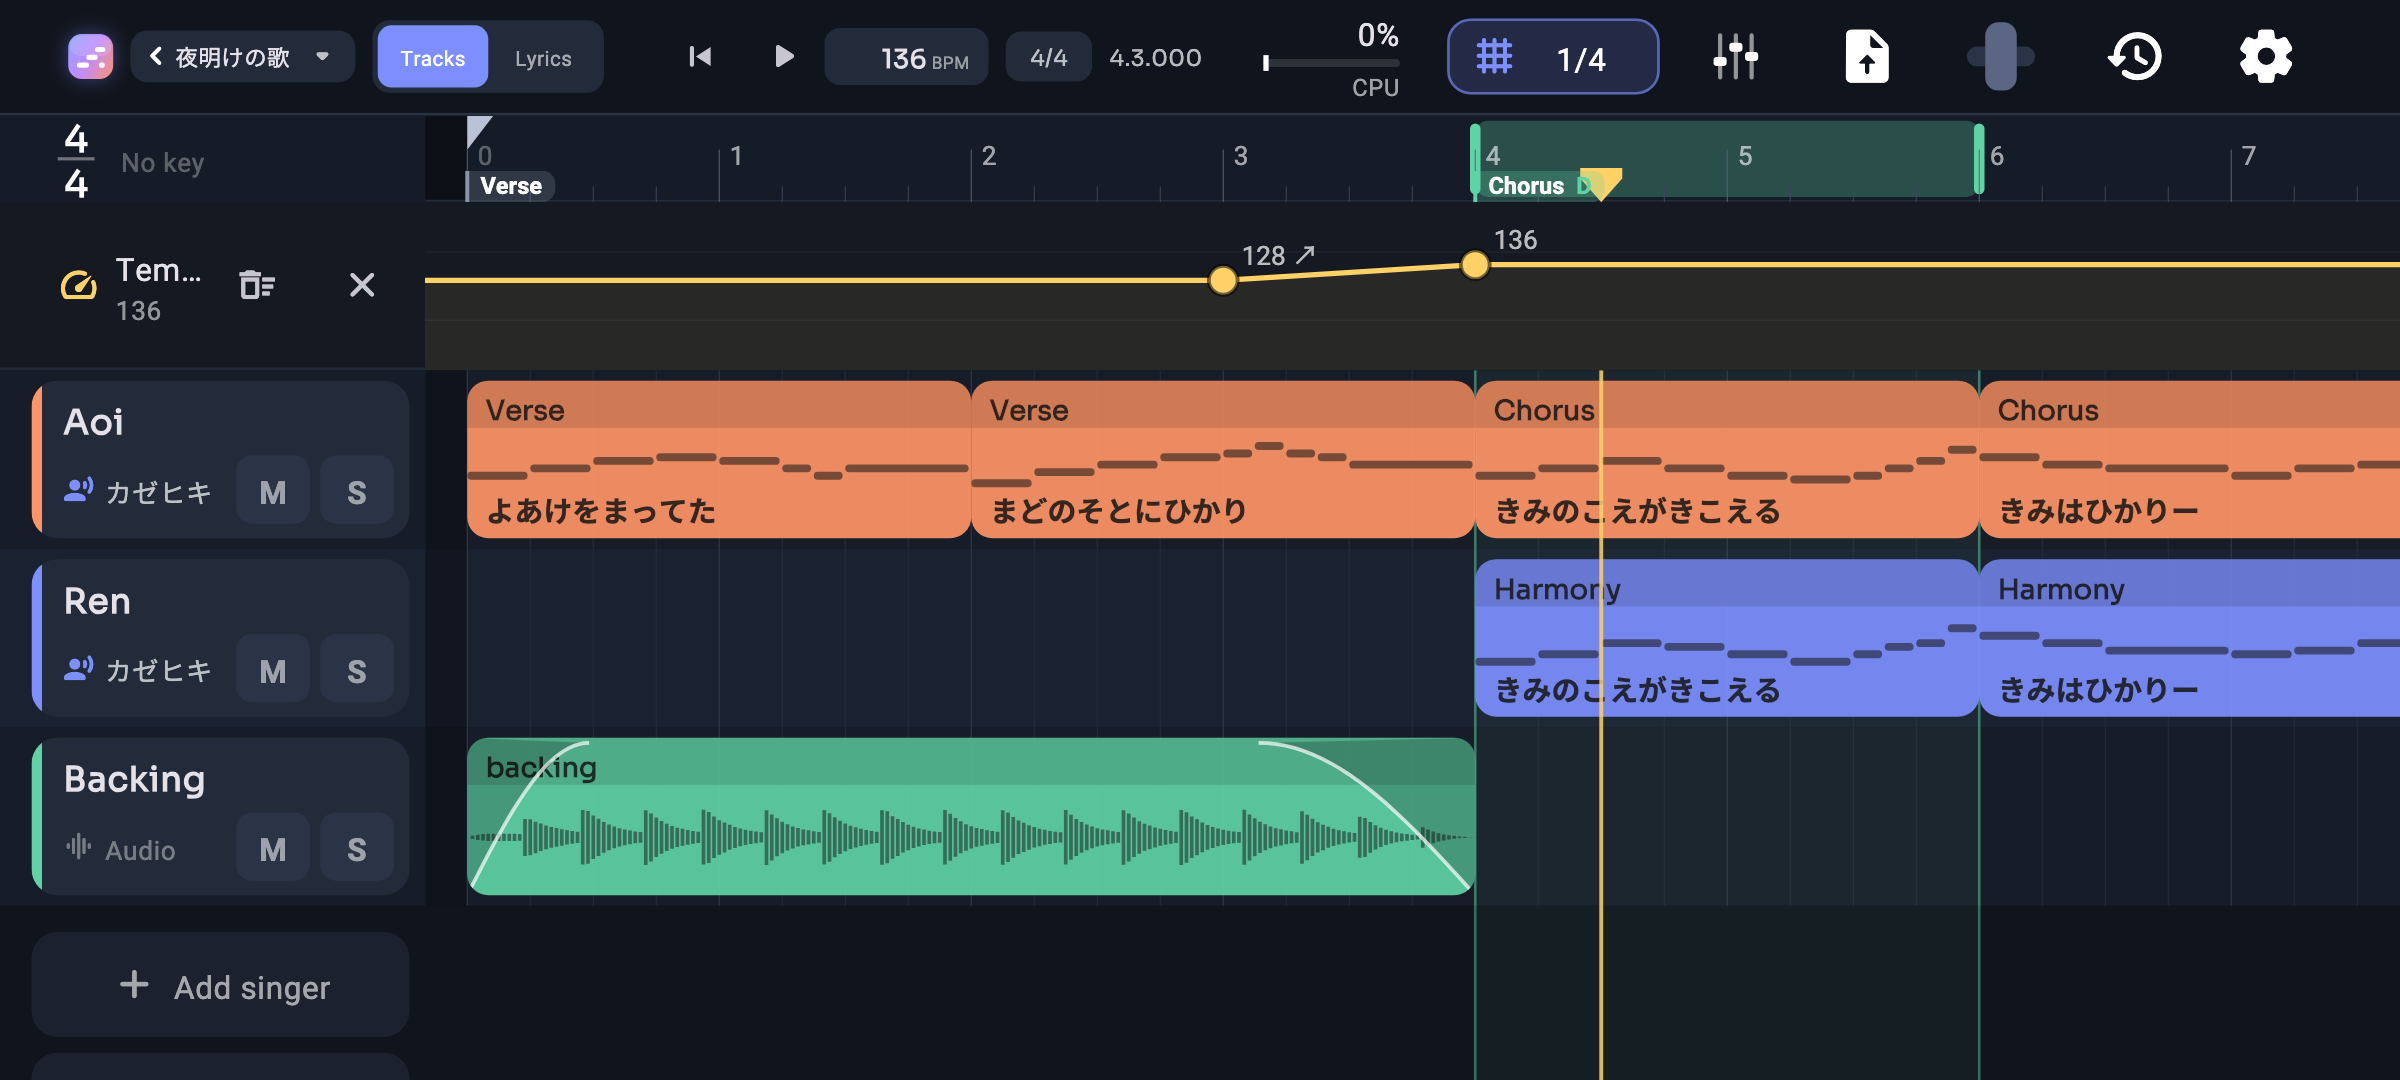2400x1080 pixels.
Task: Close the tempo lane
Action: [362, 285]
